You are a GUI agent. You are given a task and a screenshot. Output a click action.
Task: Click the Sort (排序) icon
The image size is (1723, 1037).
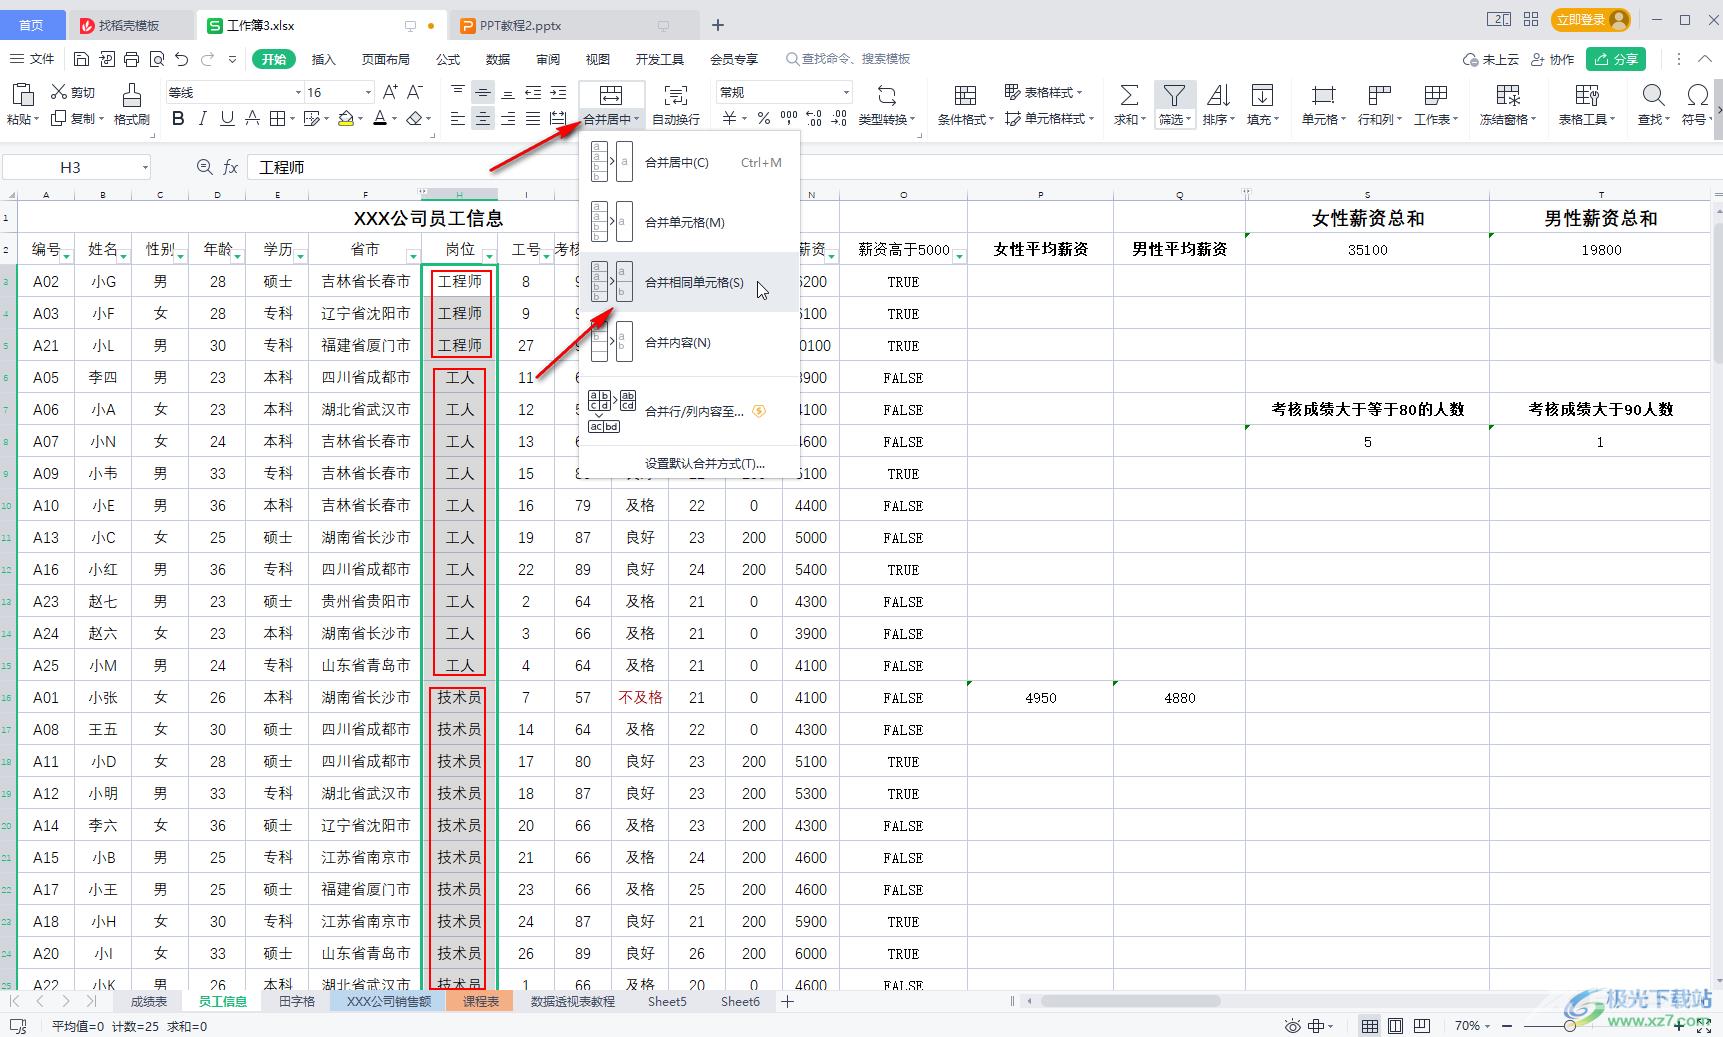(x=1218, y=95)
